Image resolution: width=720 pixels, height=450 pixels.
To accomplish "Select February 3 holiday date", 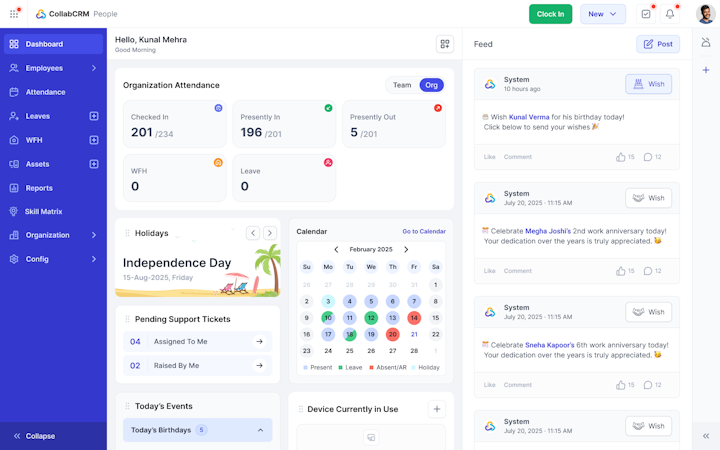I will click(328, 301).
